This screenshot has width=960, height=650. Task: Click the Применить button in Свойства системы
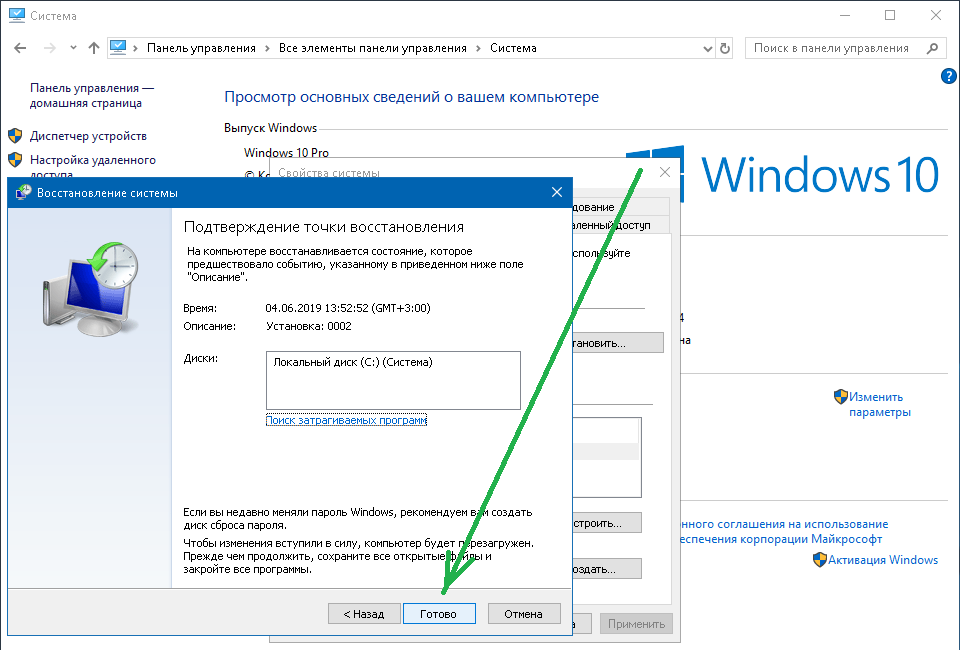[636, 624]
